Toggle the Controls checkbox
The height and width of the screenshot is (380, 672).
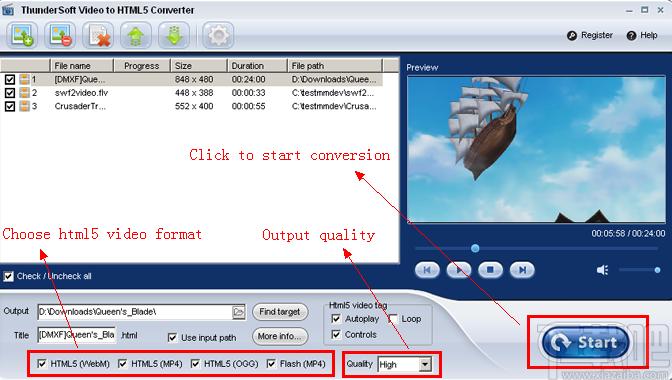click(336, 334)
